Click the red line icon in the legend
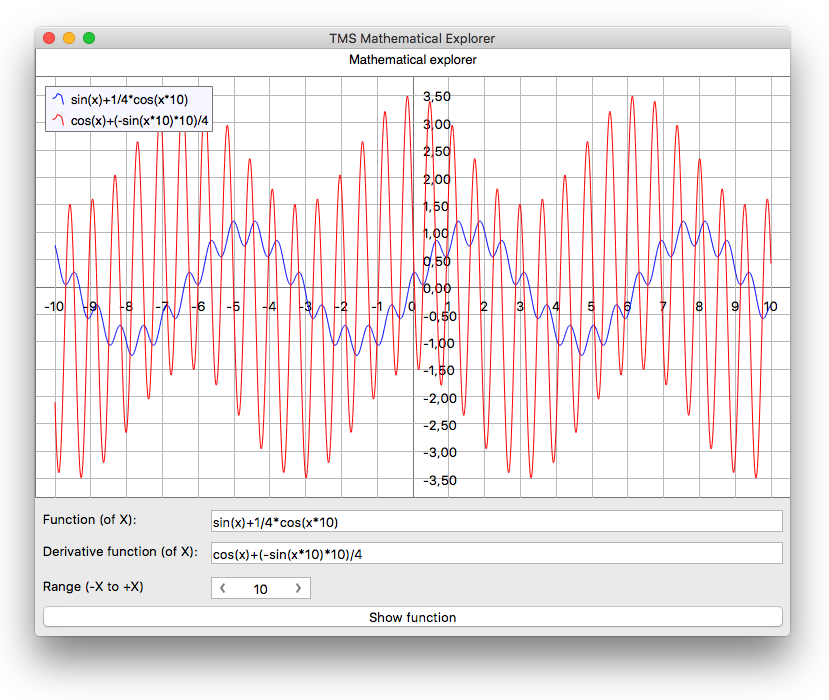This screenshot has height=700, width=829. coord(58,121)
